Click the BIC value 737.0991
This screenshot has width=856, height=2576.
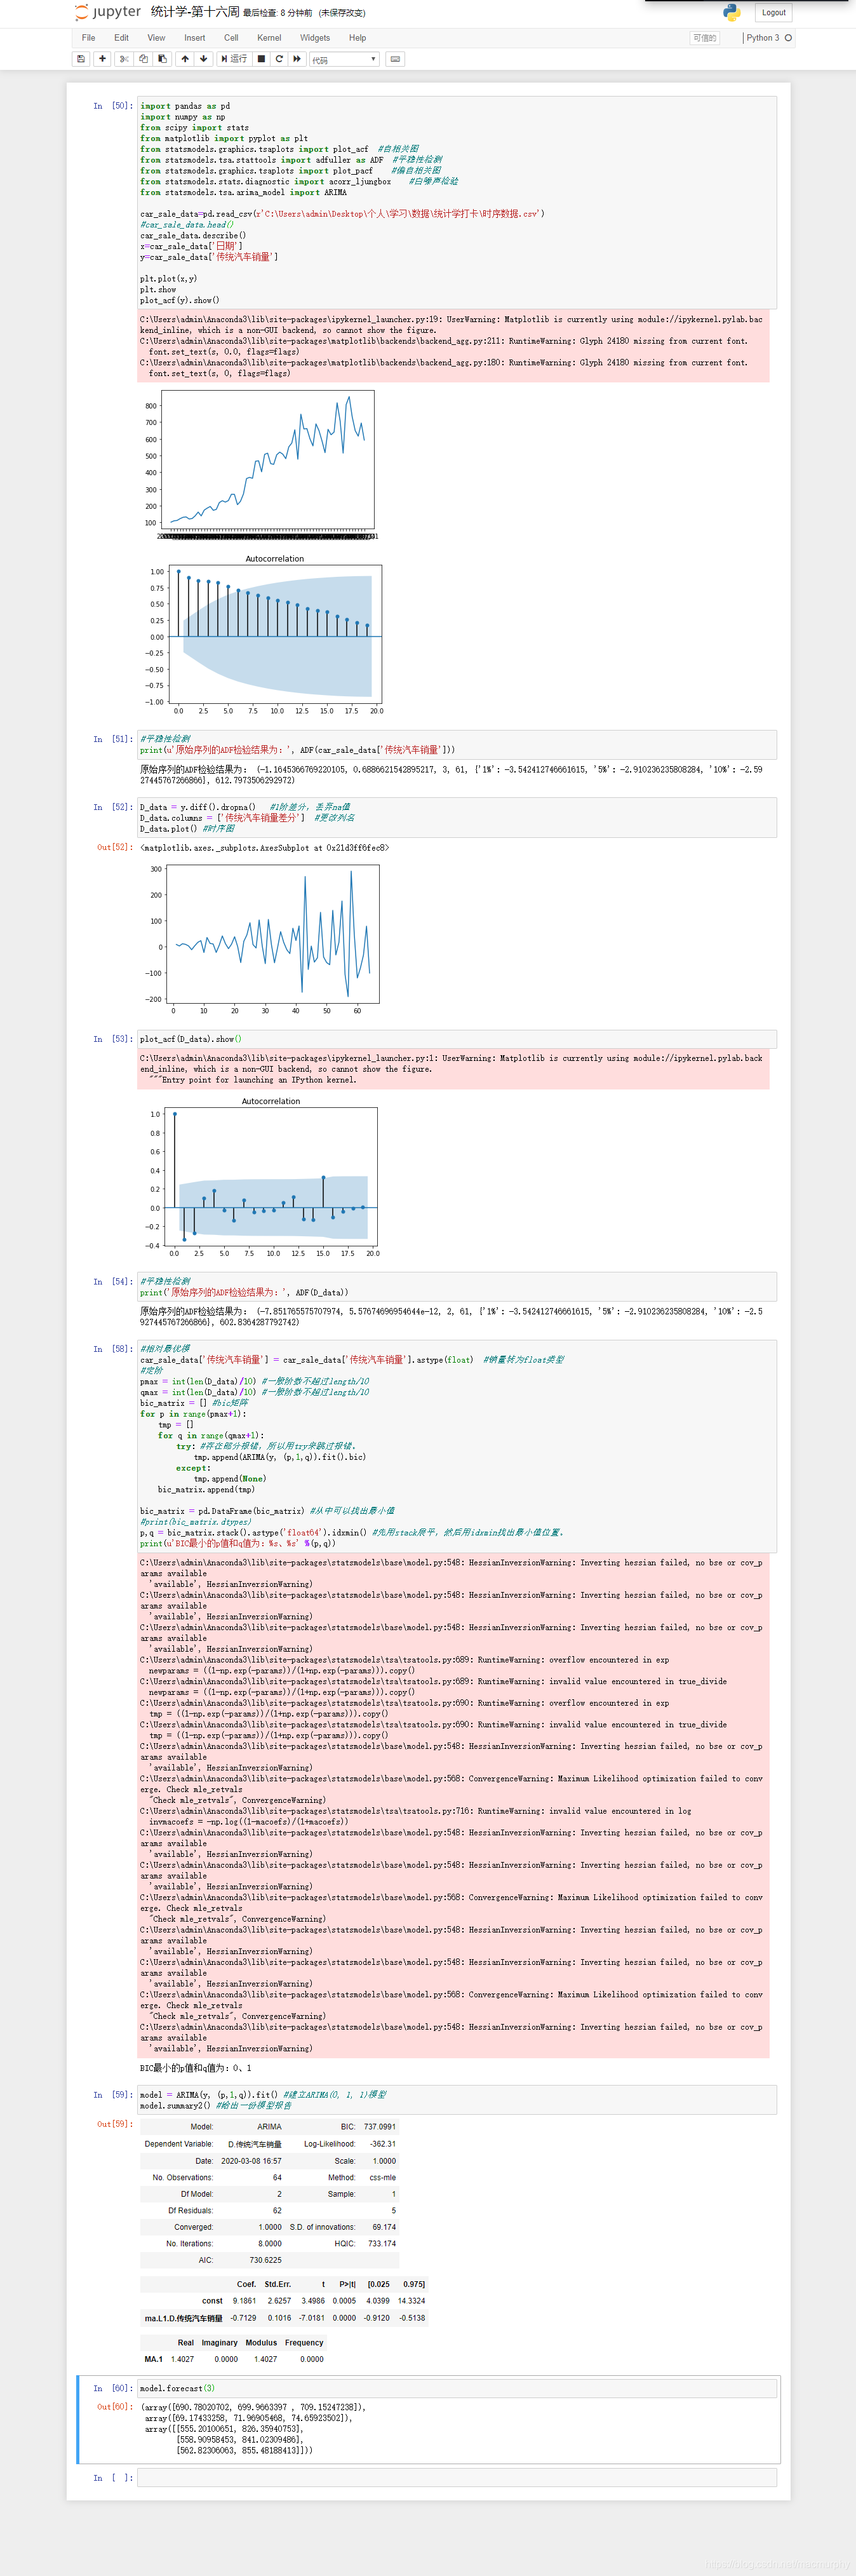380,2126
